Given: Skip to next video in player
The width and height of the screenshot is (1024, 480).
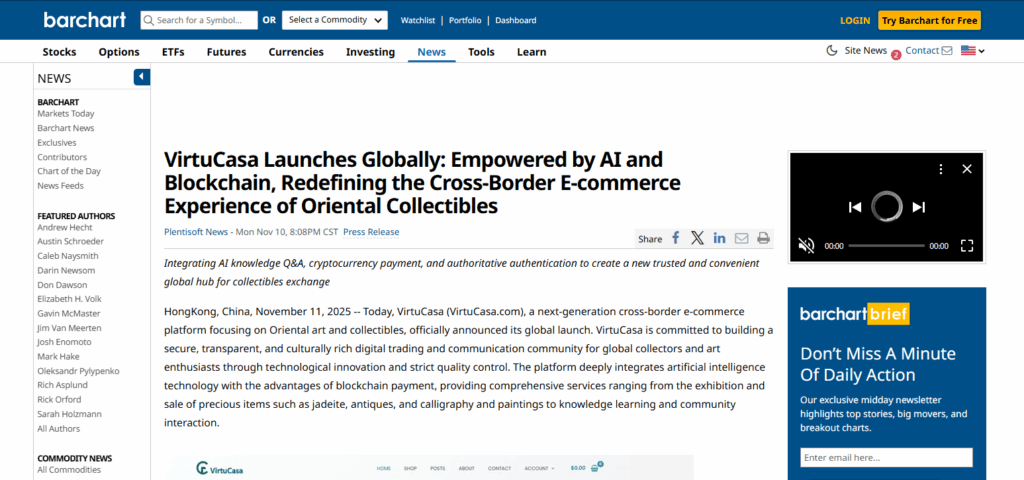Looking at the screenshot, I should click(918, 207).
